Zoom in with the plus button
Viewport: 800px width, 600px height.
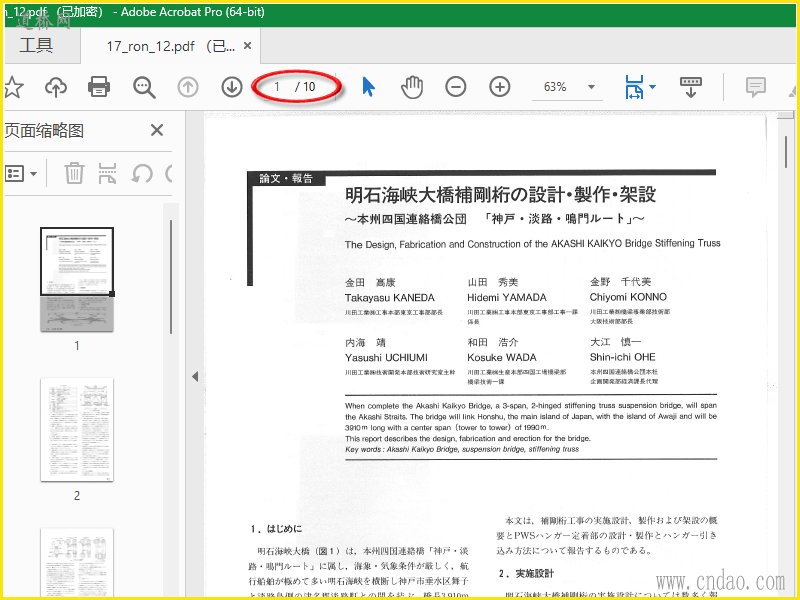(x=499, y=87)
